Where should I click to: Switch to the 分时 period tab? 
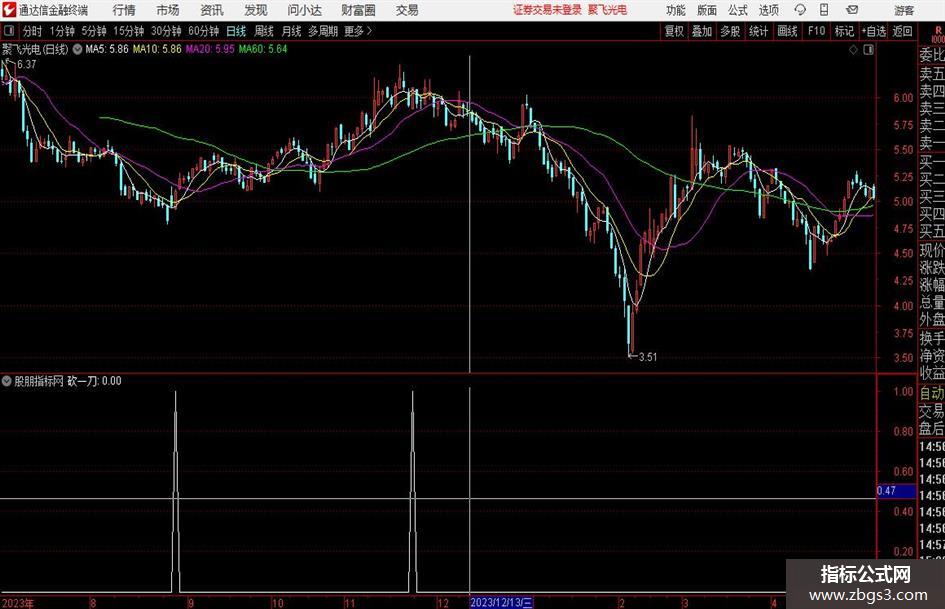(33, 31)
